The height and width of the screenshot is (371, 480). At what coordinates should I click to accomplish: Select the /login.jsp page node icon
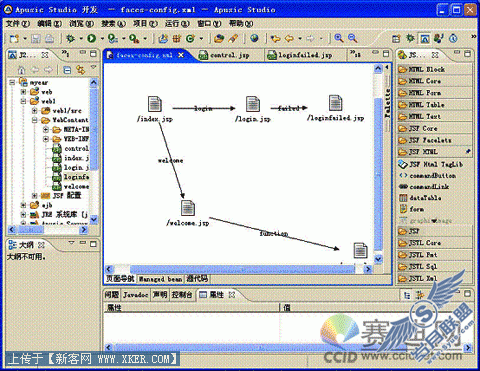pos(253,104)
